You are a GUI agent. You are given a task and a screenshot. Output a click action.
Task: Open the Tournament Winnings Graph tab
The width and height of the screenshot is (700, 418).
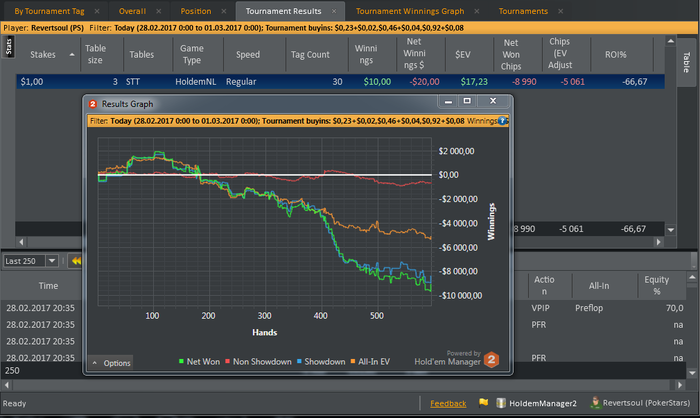(x=410, y=11)
